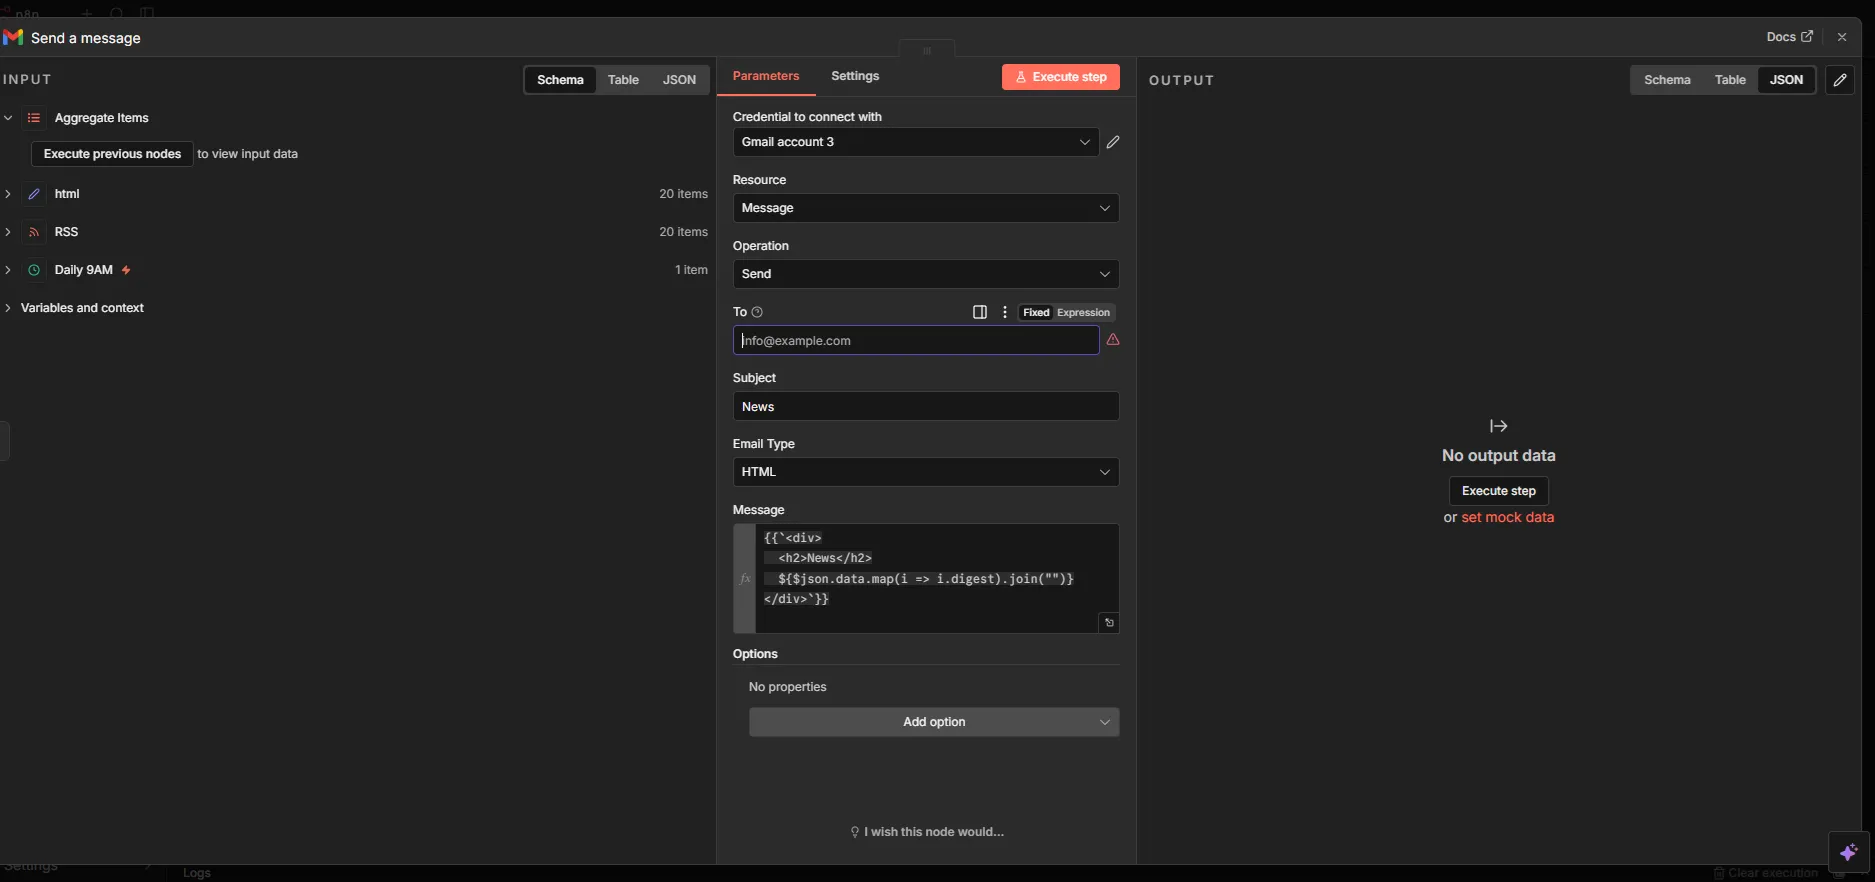Click the Aggregate Items node icon
Viewport: 1875px width, 882px height.
pyautogui.click(x=34, y=118)
